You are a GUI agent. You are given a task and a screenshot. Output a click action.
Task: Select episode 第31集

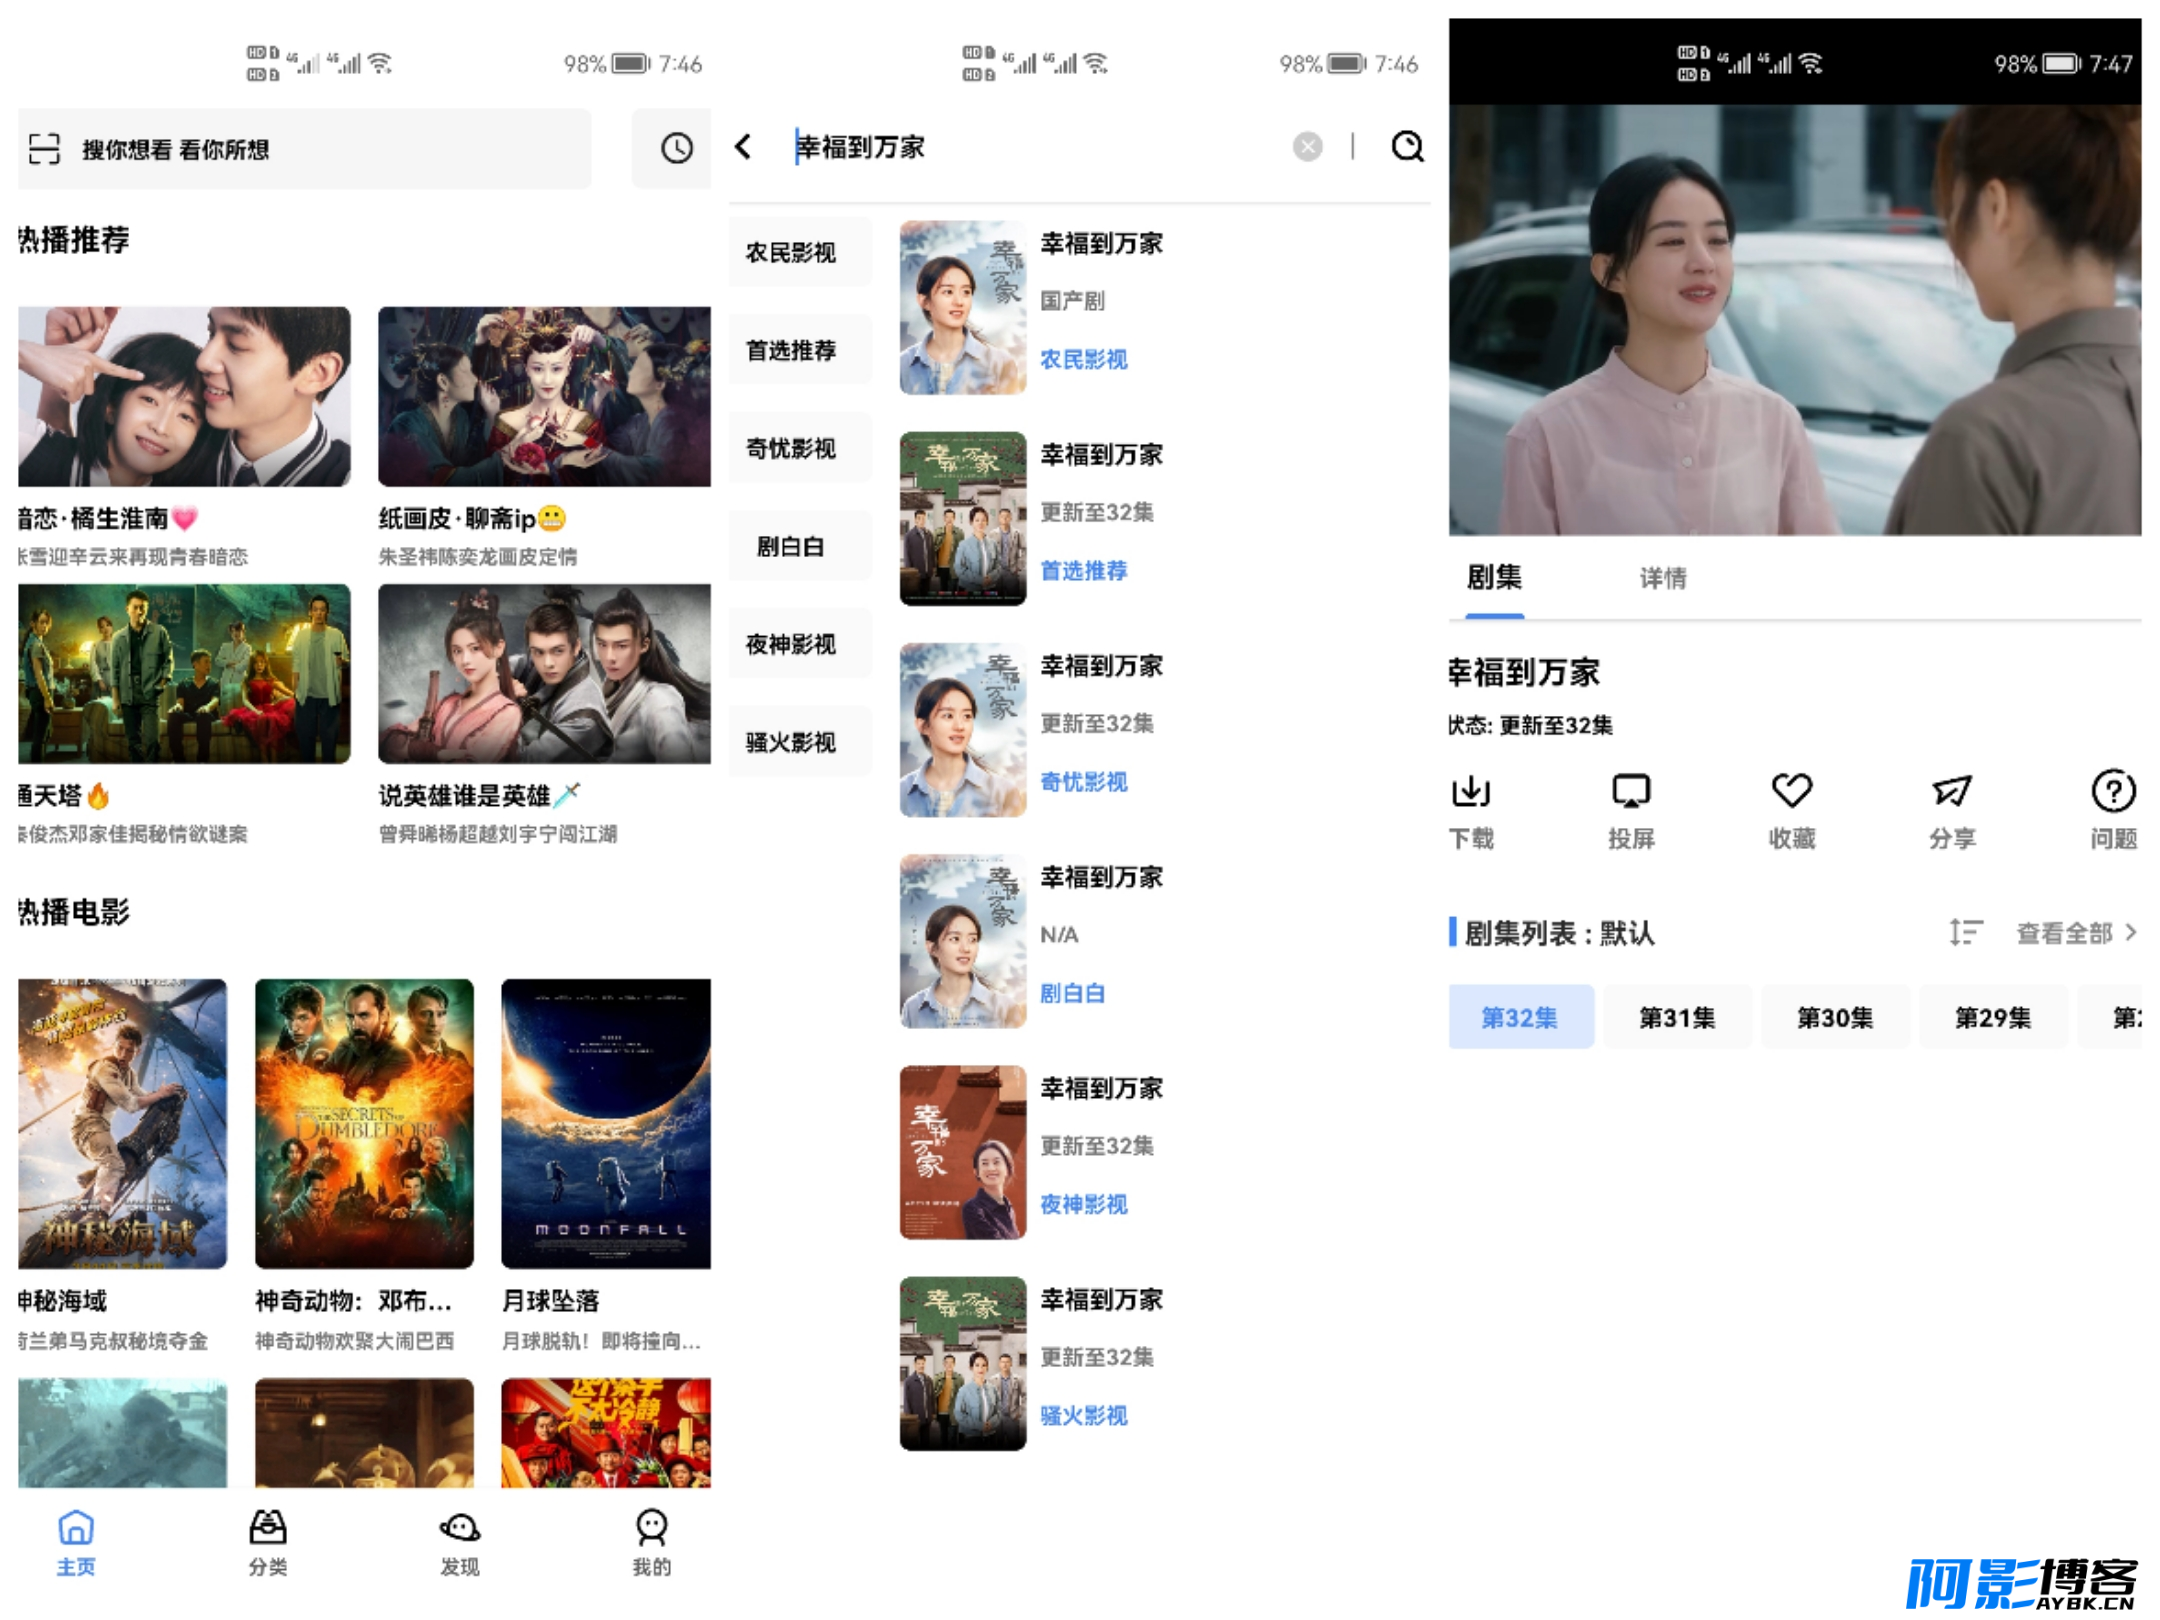pos(1677,1017)
